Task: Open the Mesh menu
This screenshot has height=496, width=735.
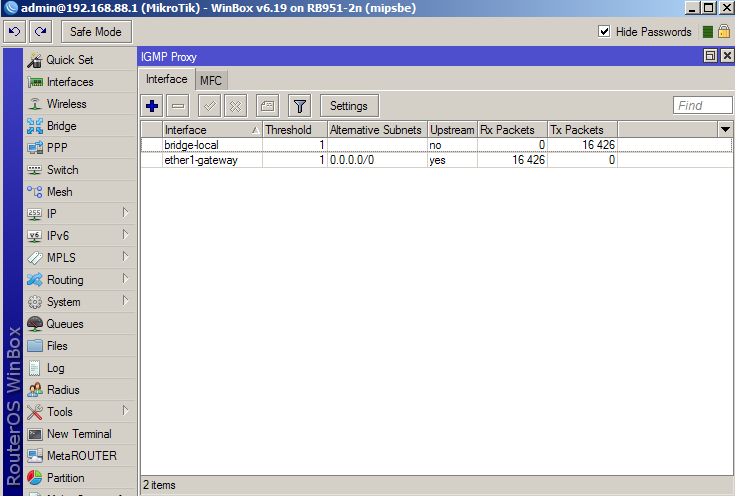Action: point(80,192)
